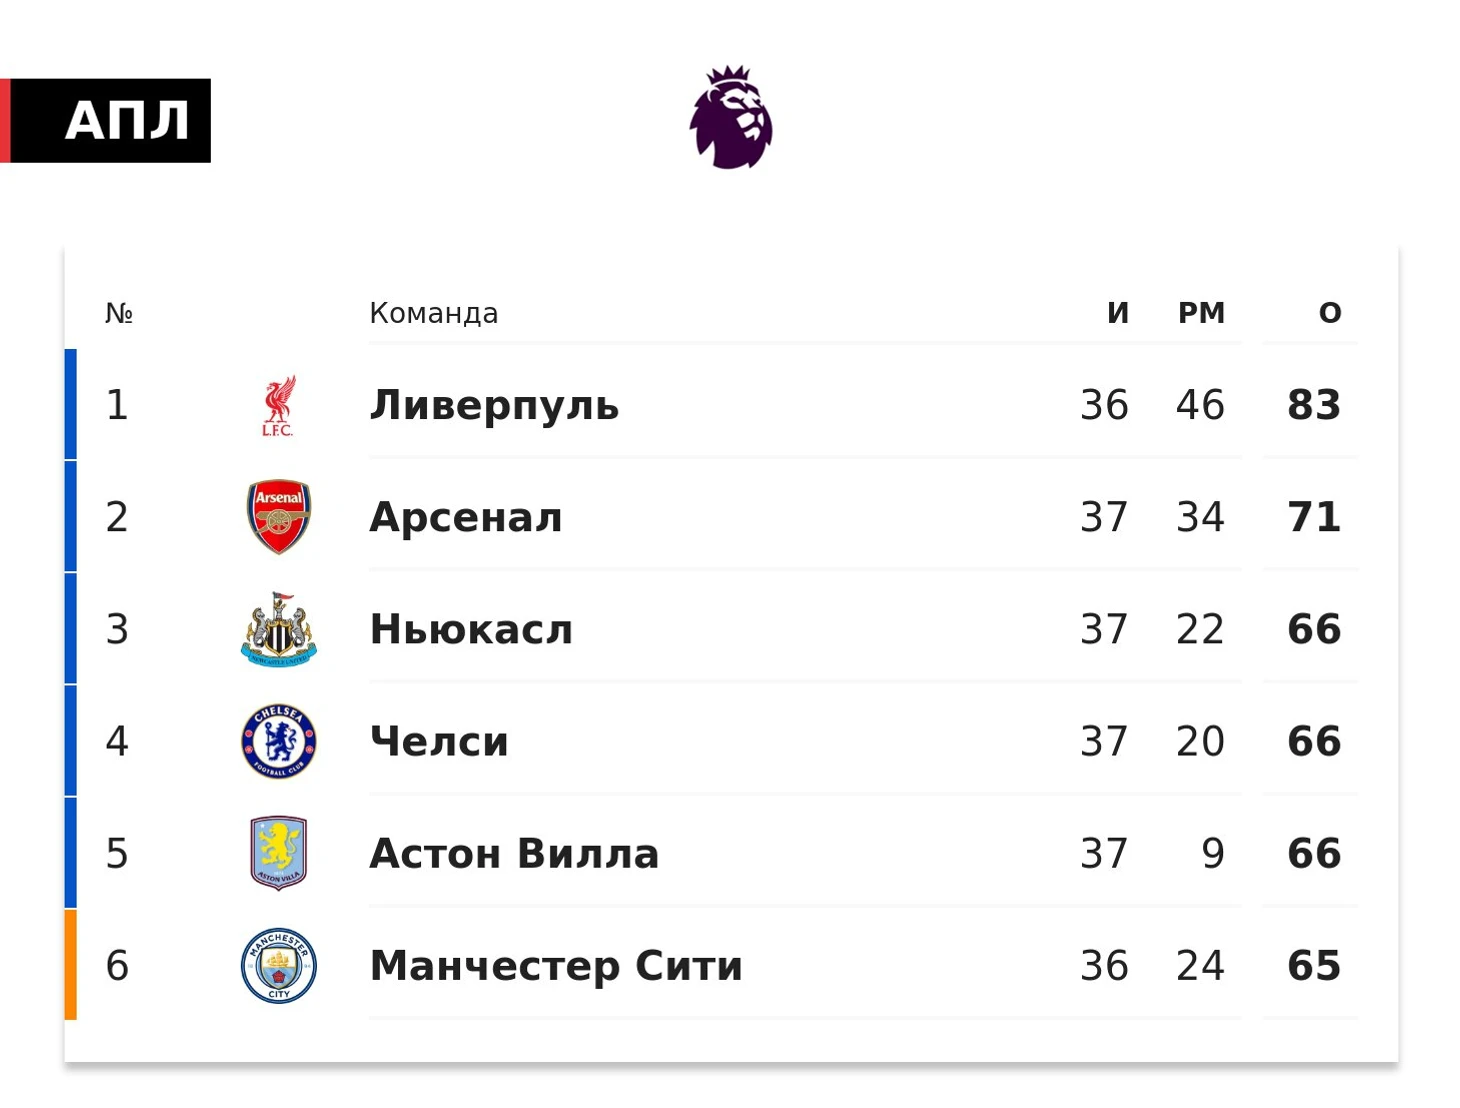
Task: Click the Liverpool club crest
Action: (279, 405)
